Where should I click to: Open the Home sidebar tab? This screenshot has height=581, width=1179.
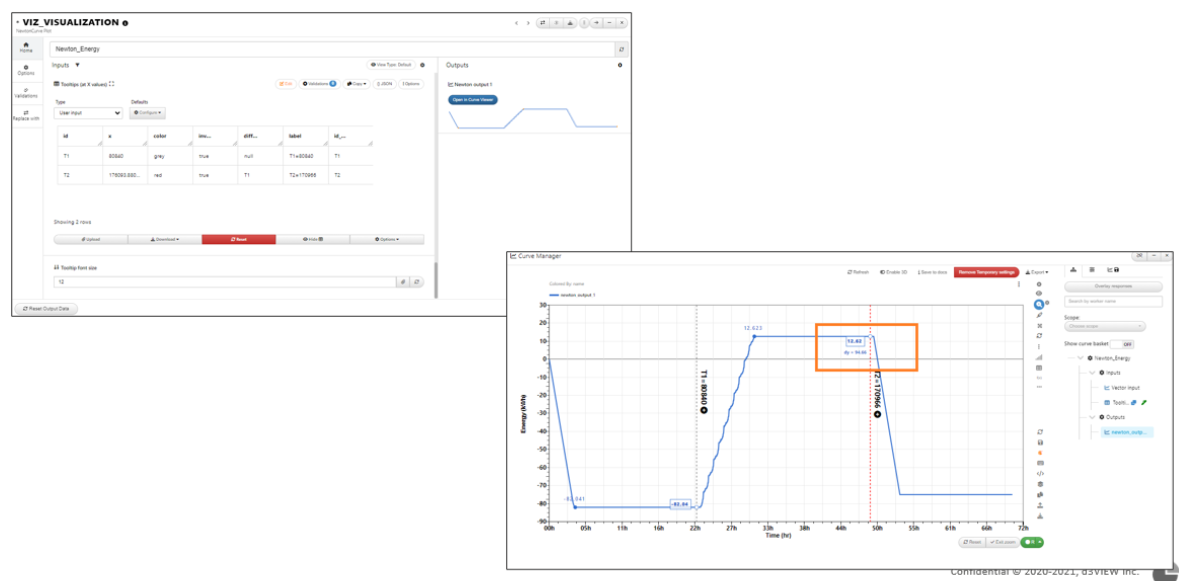point(26,47)
